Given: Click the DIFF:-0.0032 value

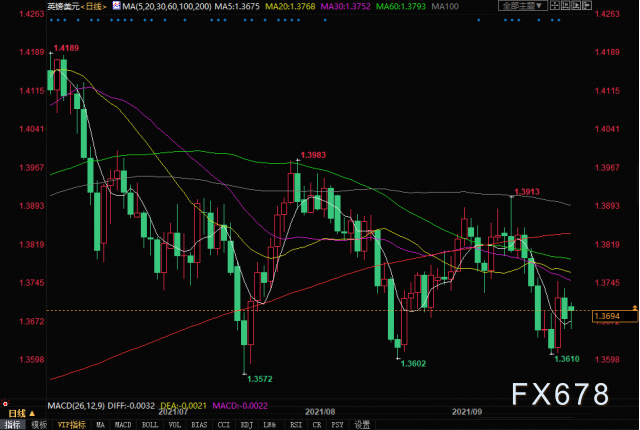Looking at the screenshot, I should tap(131, 406).
